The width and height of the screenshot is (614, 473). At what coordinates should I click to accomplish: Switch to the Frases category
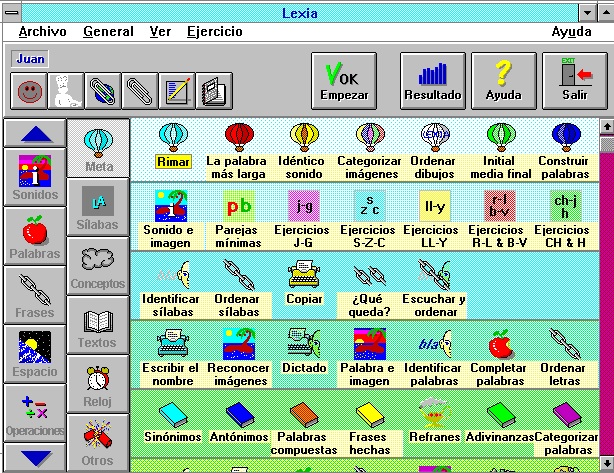[35, 296]
